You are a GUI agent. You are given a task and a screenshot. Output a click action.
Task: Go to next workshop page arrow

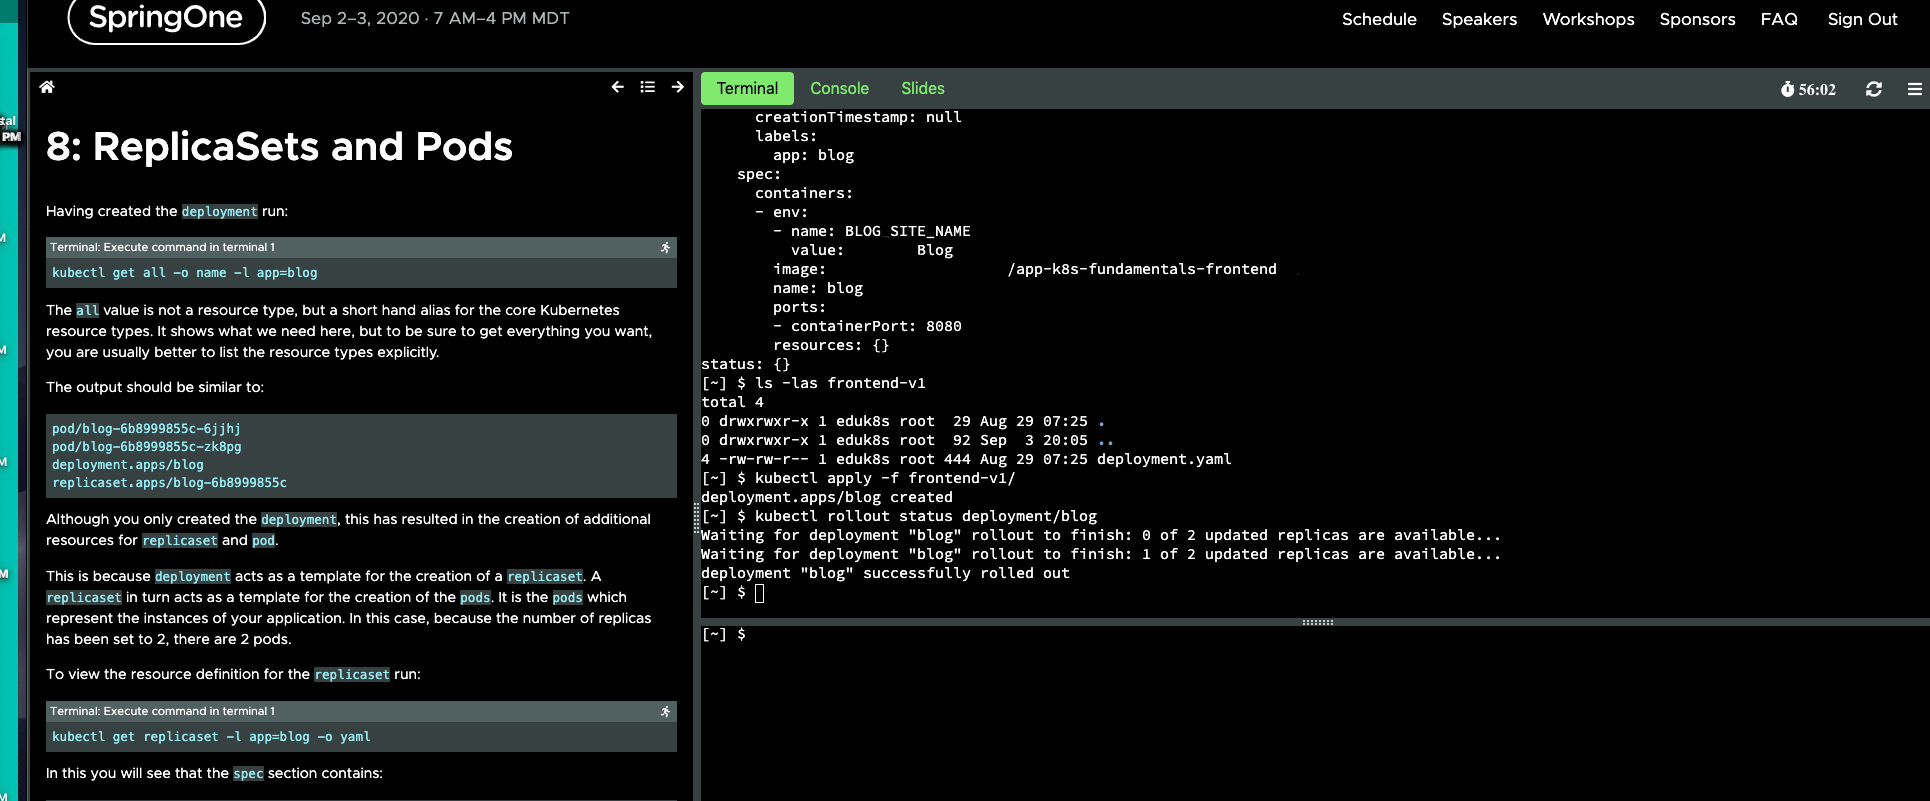pos(678,87)
